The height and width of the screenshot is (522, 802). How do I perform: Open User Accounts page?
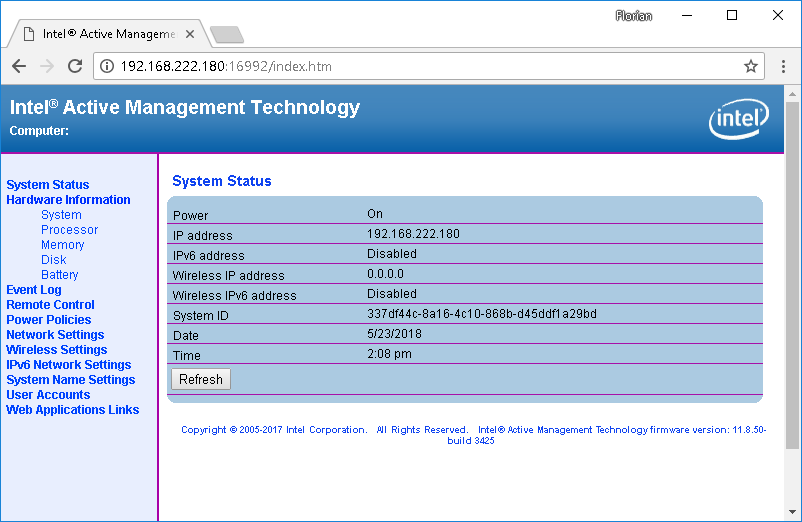pos(48,395)
